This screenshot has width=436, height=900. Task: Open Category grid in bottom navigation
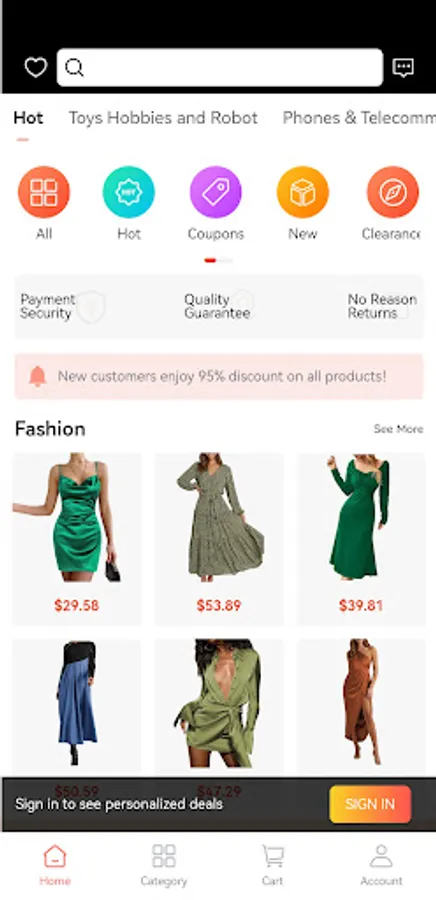(x=164, y=865)
